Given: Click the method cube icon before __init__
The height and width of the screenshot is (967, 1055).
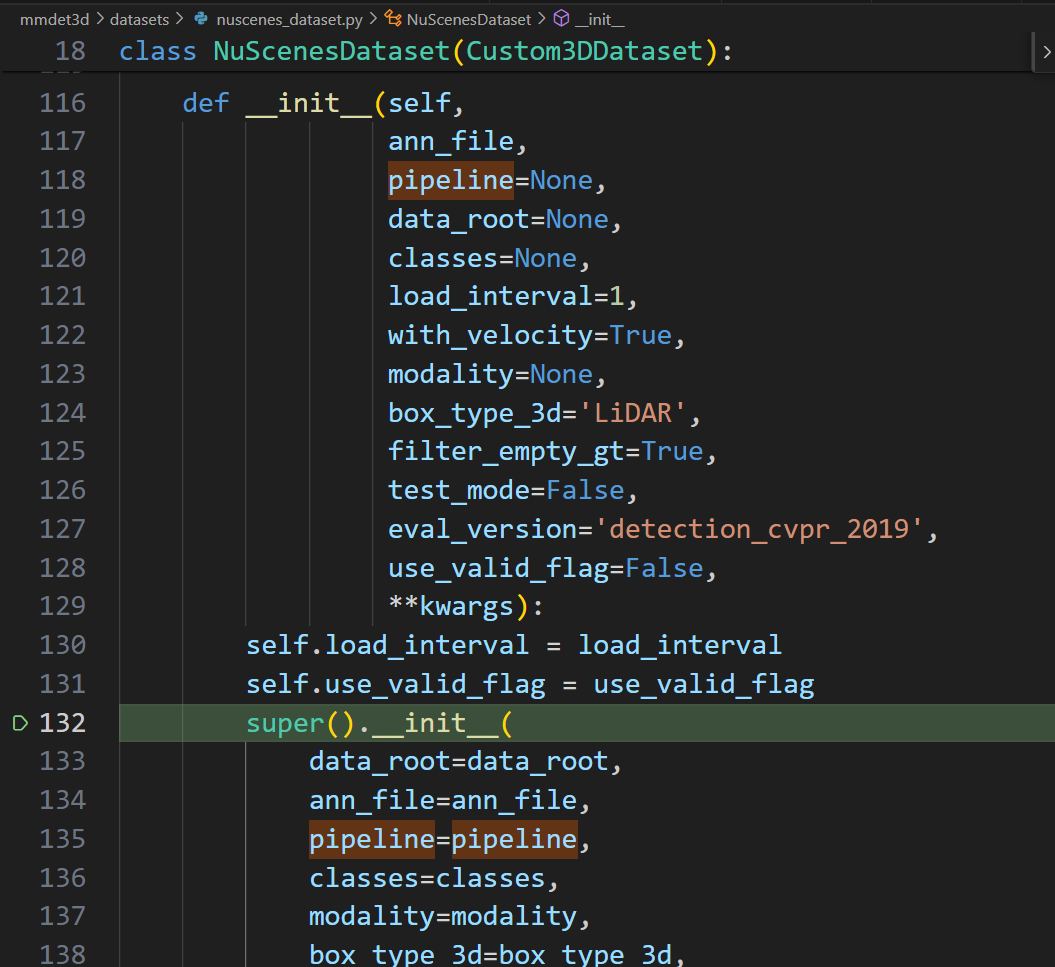Looking at the screenshot, I should (561, 19).
